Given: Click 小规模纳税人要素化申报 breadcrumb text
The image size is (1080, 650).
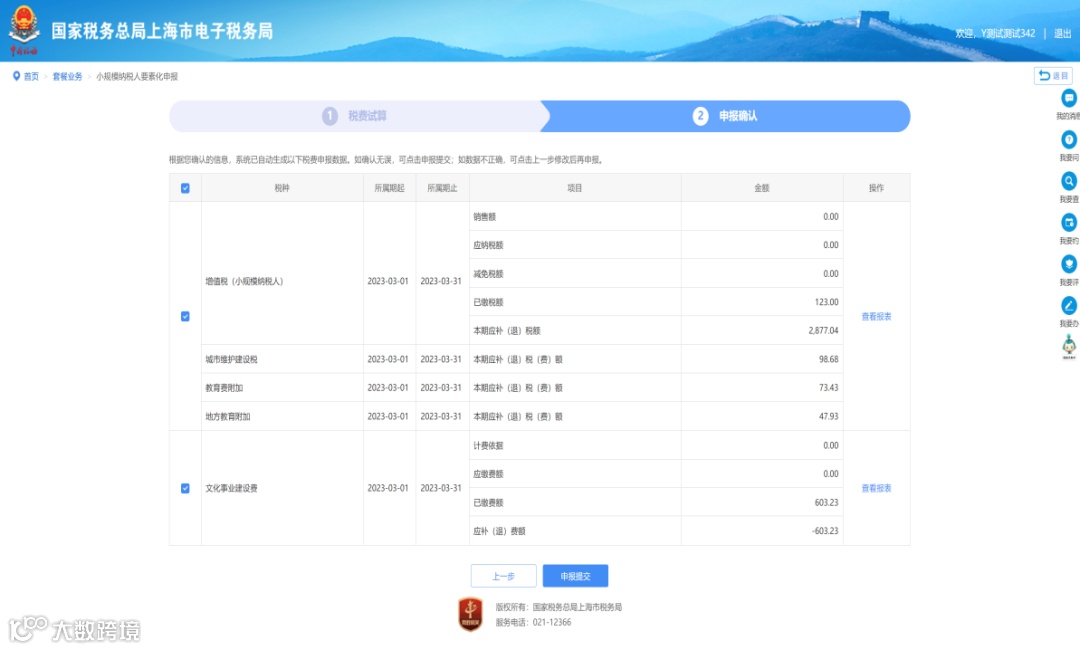Looking at the screenshot, I should (137, 76).
